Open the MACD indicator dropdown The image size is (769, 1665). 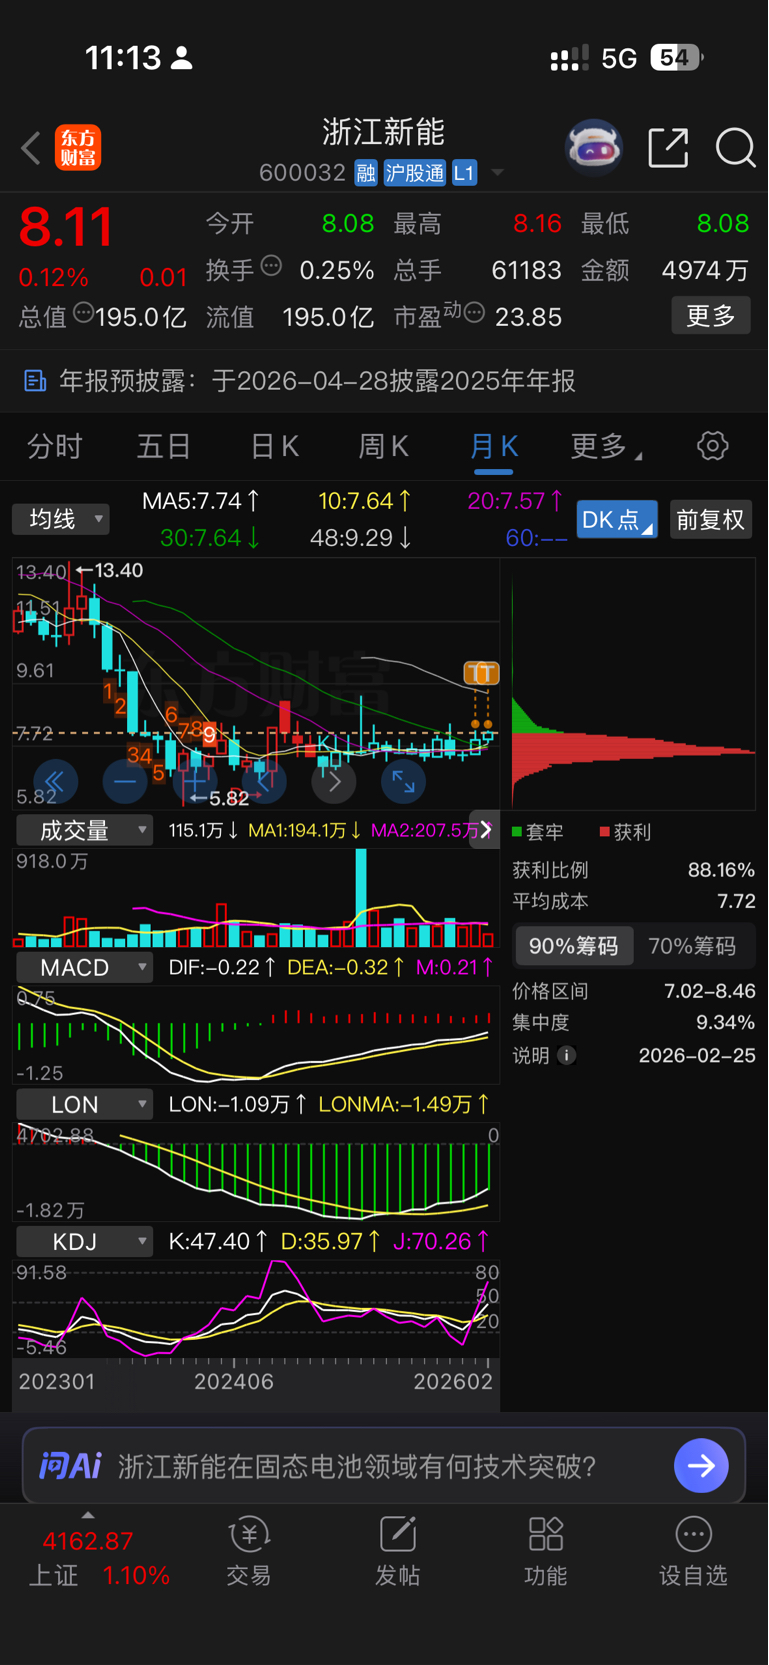tap(85, 968)
